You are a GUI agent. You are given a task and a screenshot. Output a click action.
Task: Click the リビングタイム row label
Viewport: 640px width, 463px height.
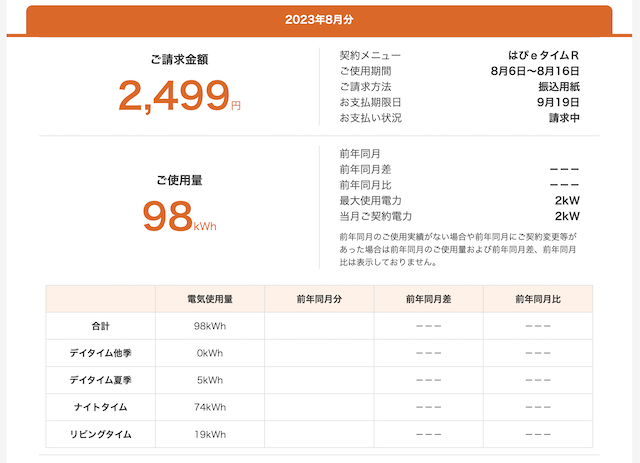pyautogui.click(x=100, y=434)
